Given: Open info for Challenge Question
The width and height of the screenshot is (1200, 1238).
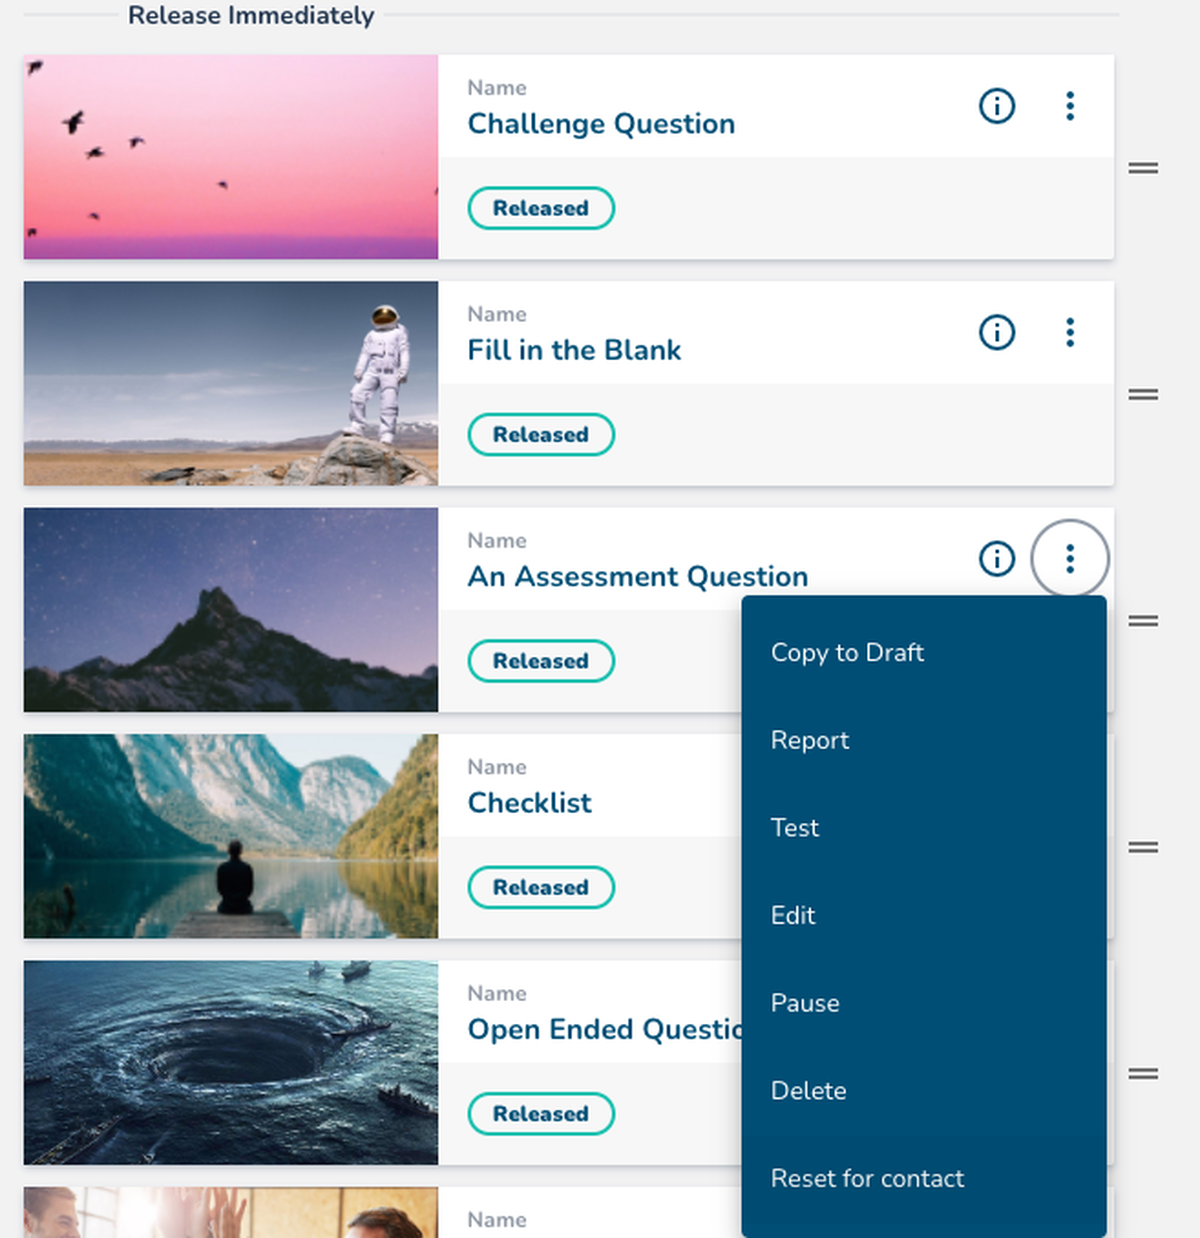Looking at the screenshot, I should click(996, 106).
